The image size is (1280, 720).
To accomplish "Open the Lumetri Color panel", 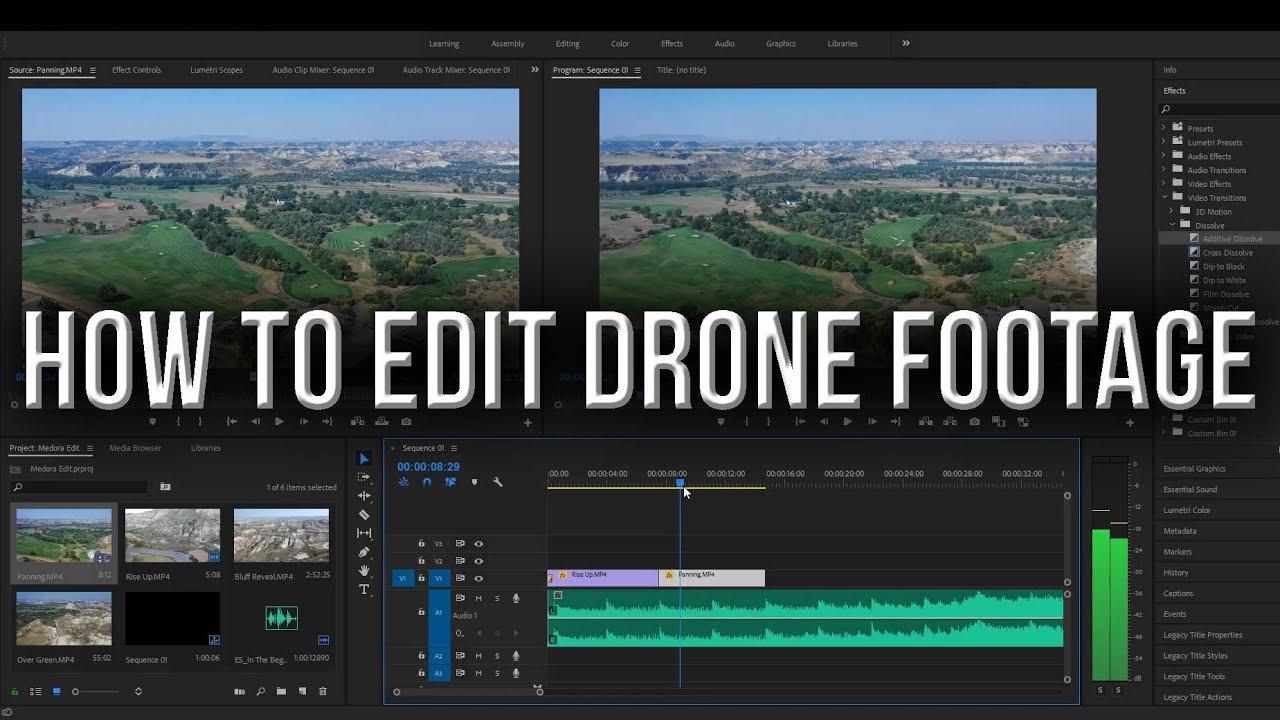I will point(1187,510).
